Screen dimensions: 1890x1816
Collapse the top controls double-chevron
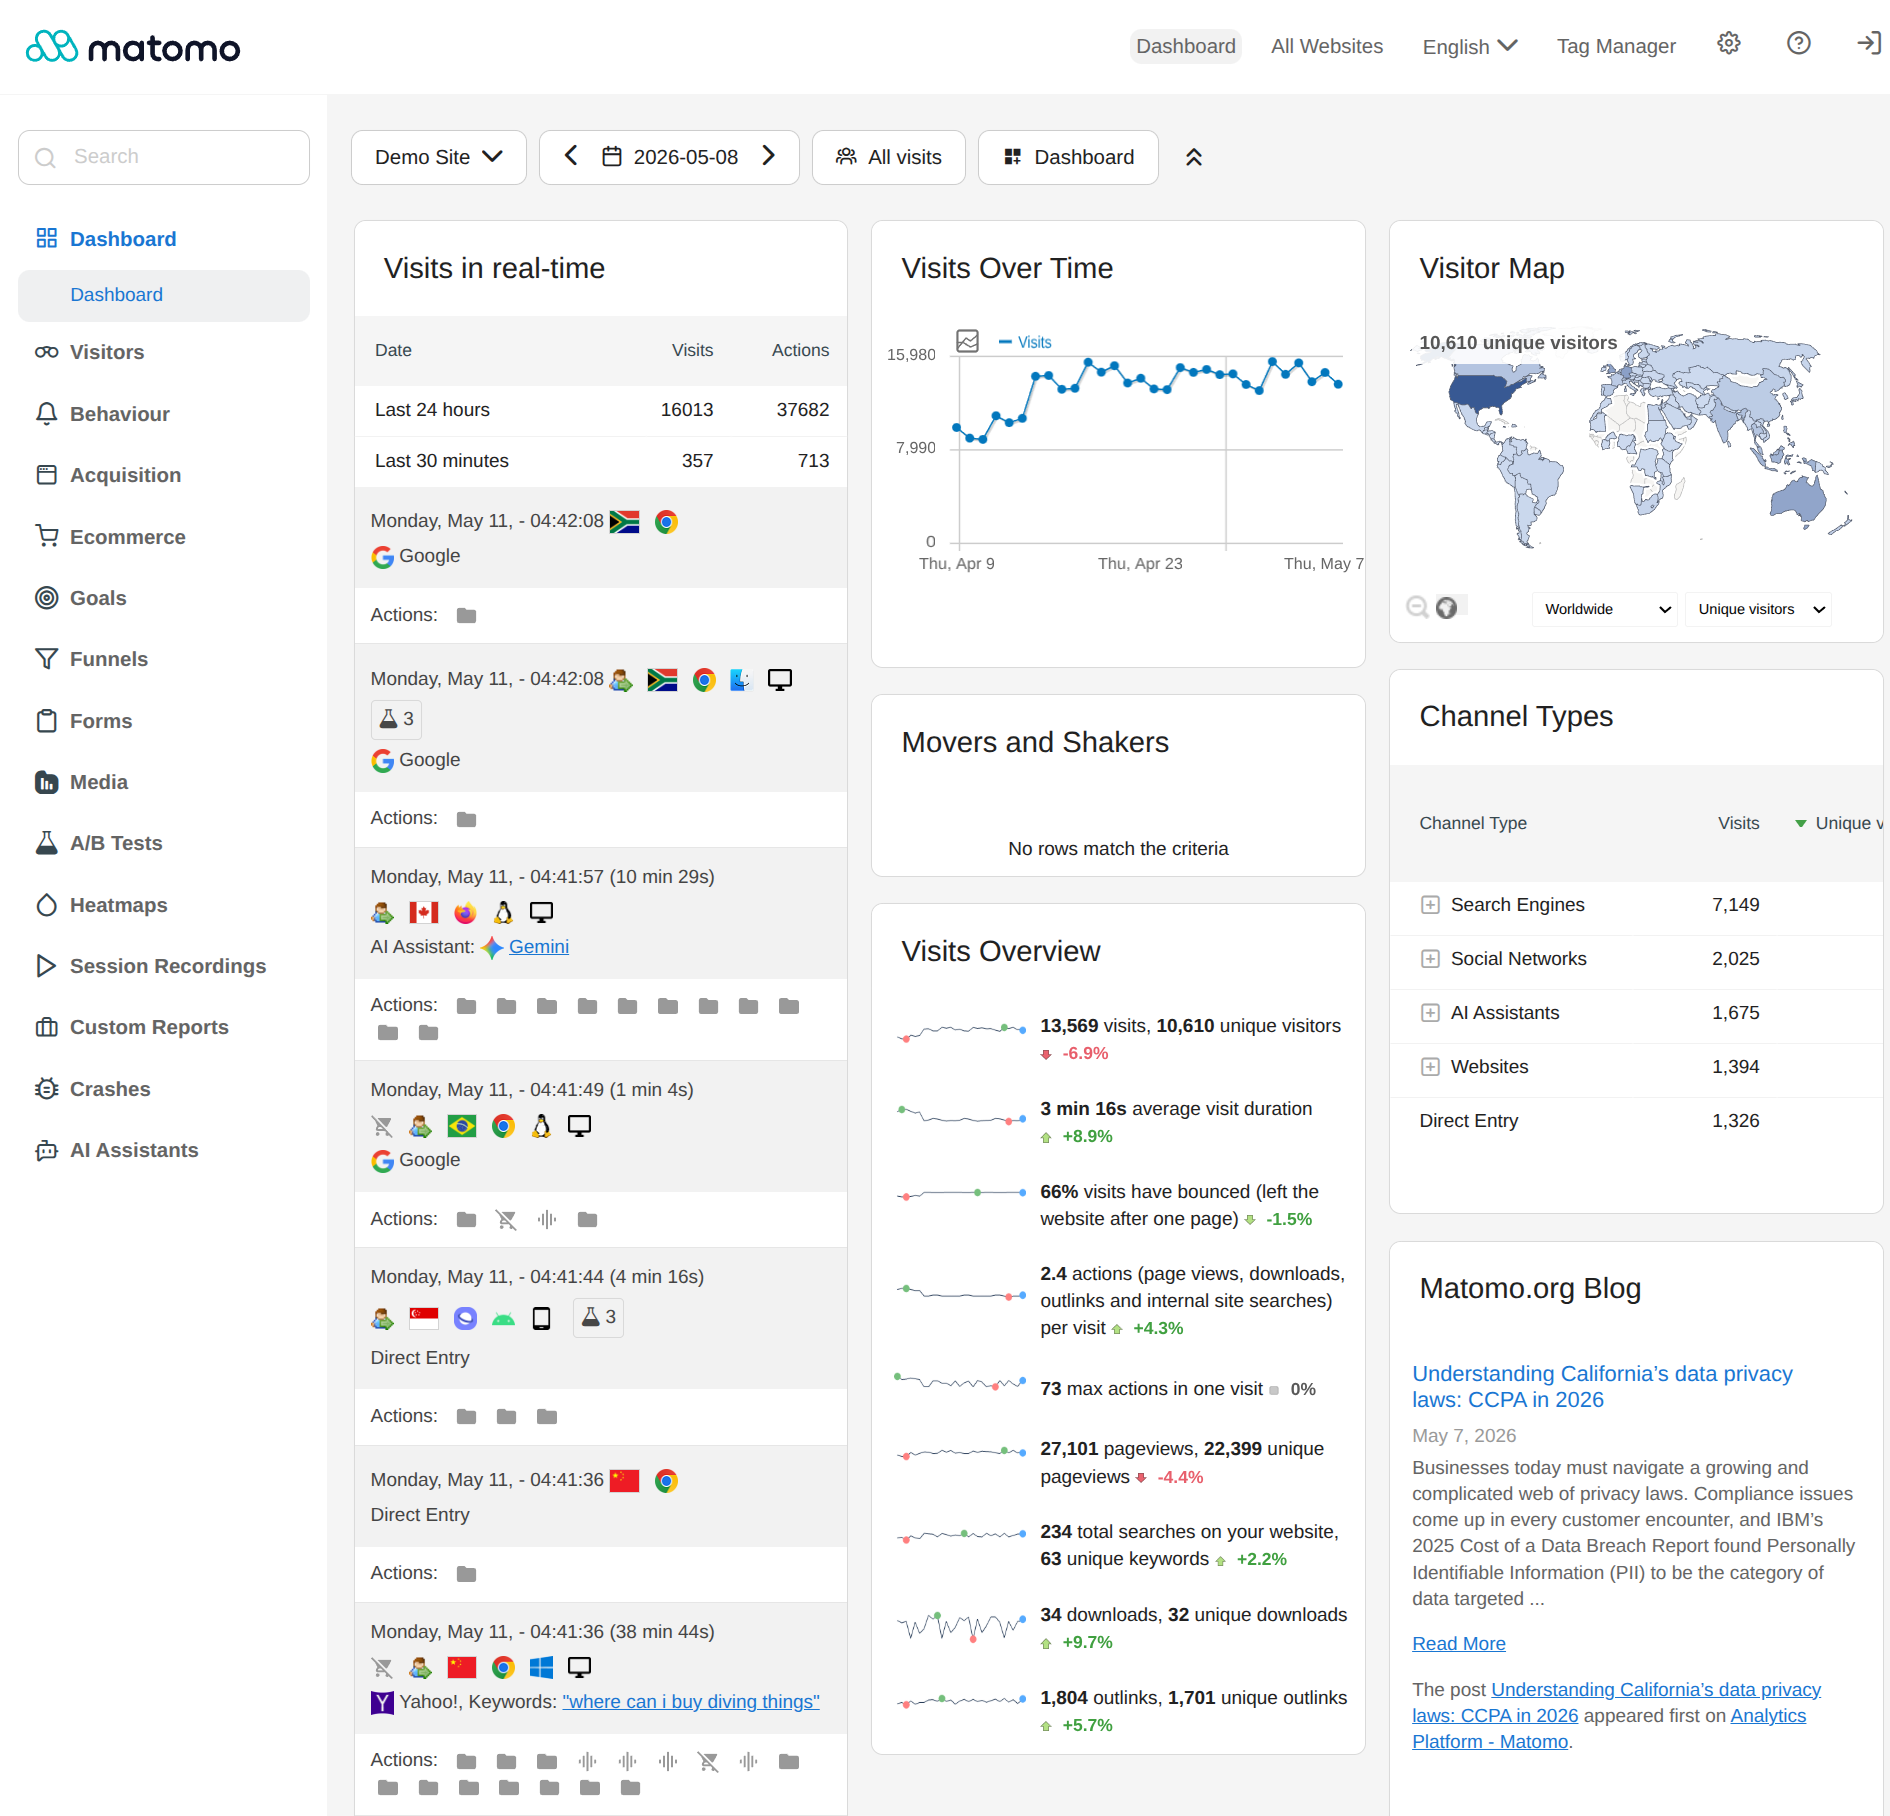(x=1194, y=157)
